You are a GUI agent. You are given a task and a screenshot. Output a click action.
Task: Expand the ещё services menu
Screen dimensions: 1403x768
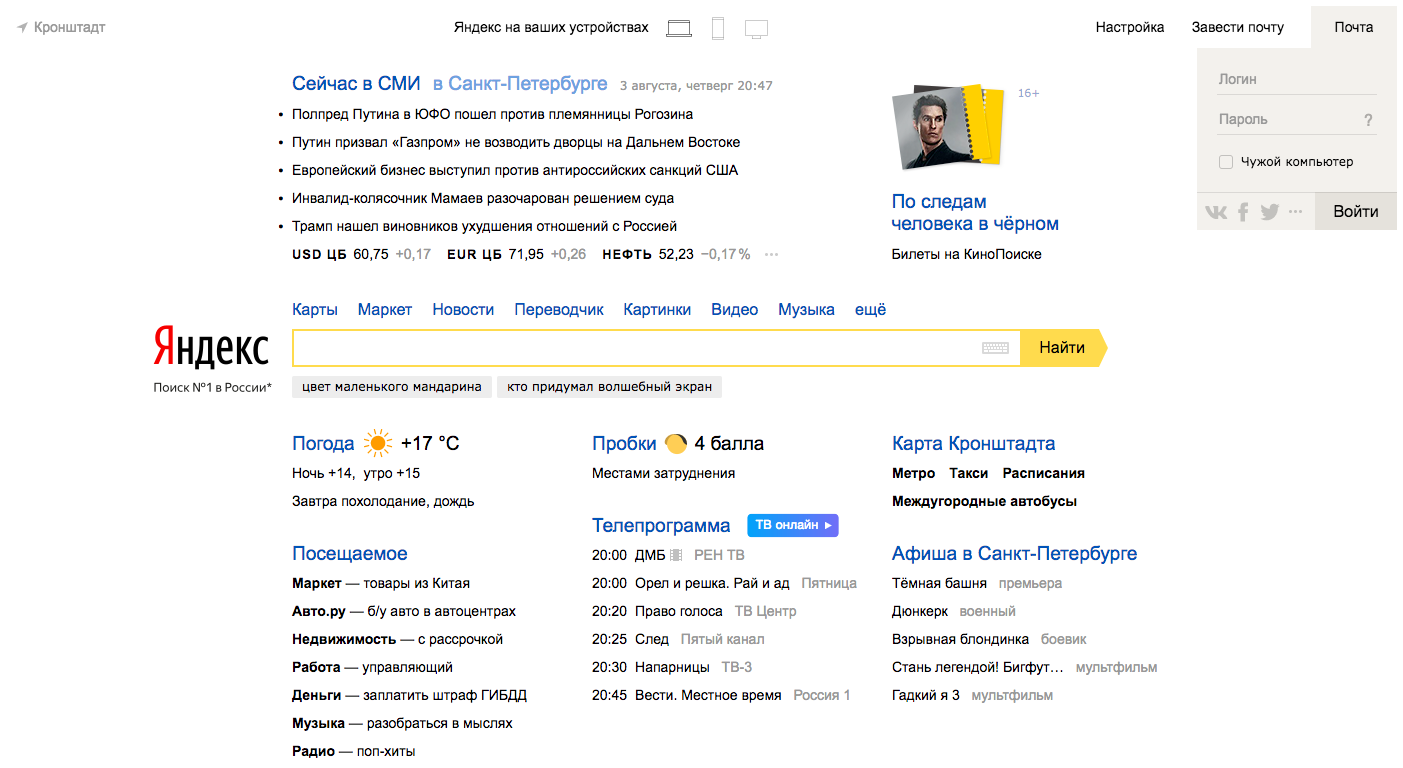871,309
